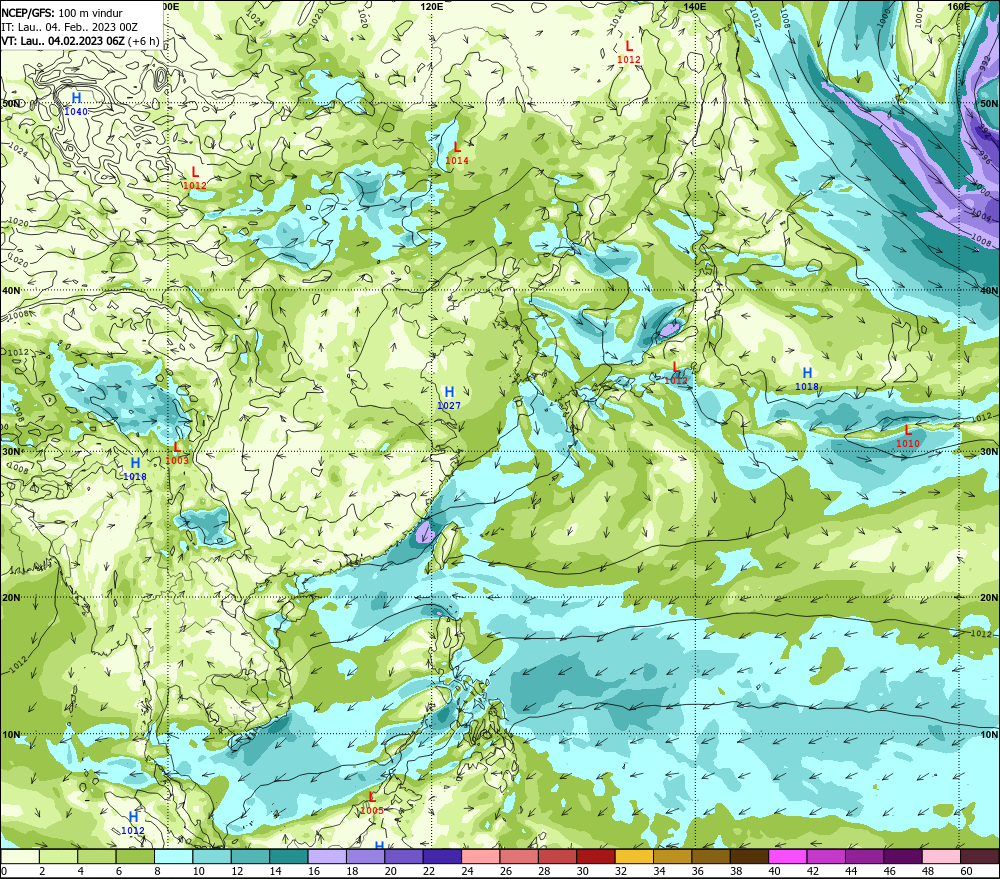This screenshot has height=879, width=1000.
Task: Click the 'VT: Lau.. 04.02.2023 06Z (+6 h)' line
Action: click(x=80, y=41)
